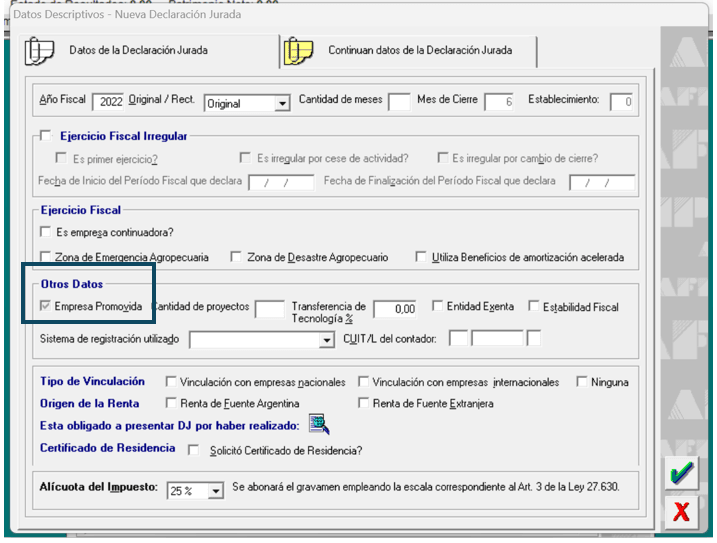Click the Año Fiscal input field
This screenshot has width=717, height=543.
pyautogui.click(x=109, y=102)
